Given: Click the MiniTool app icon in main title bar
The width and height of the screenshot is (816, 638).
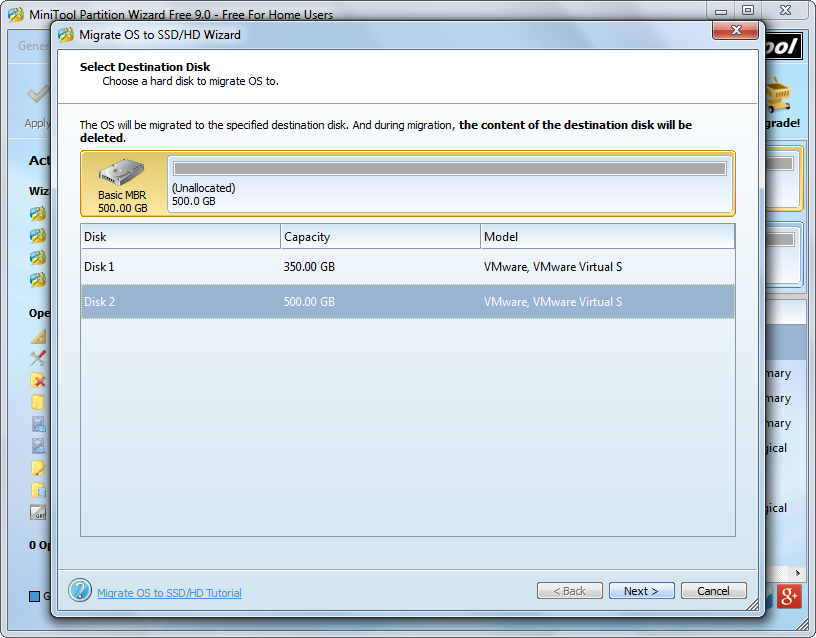Looking at the screenshot, I should pyautogui.click(x=16, y=14).
